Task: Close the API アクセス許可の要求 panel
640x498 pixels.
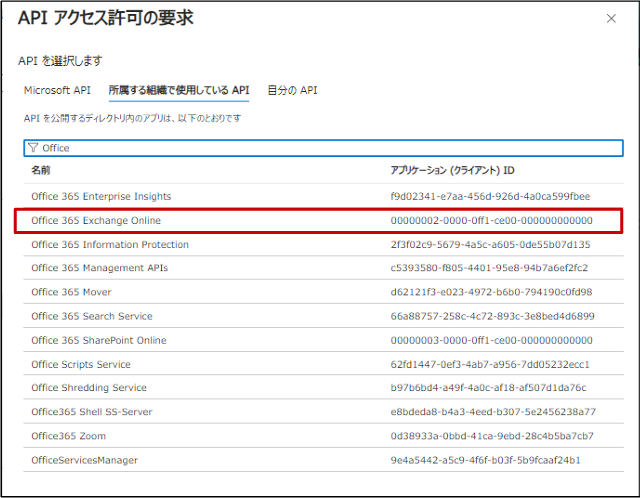Action: [611, 18]
